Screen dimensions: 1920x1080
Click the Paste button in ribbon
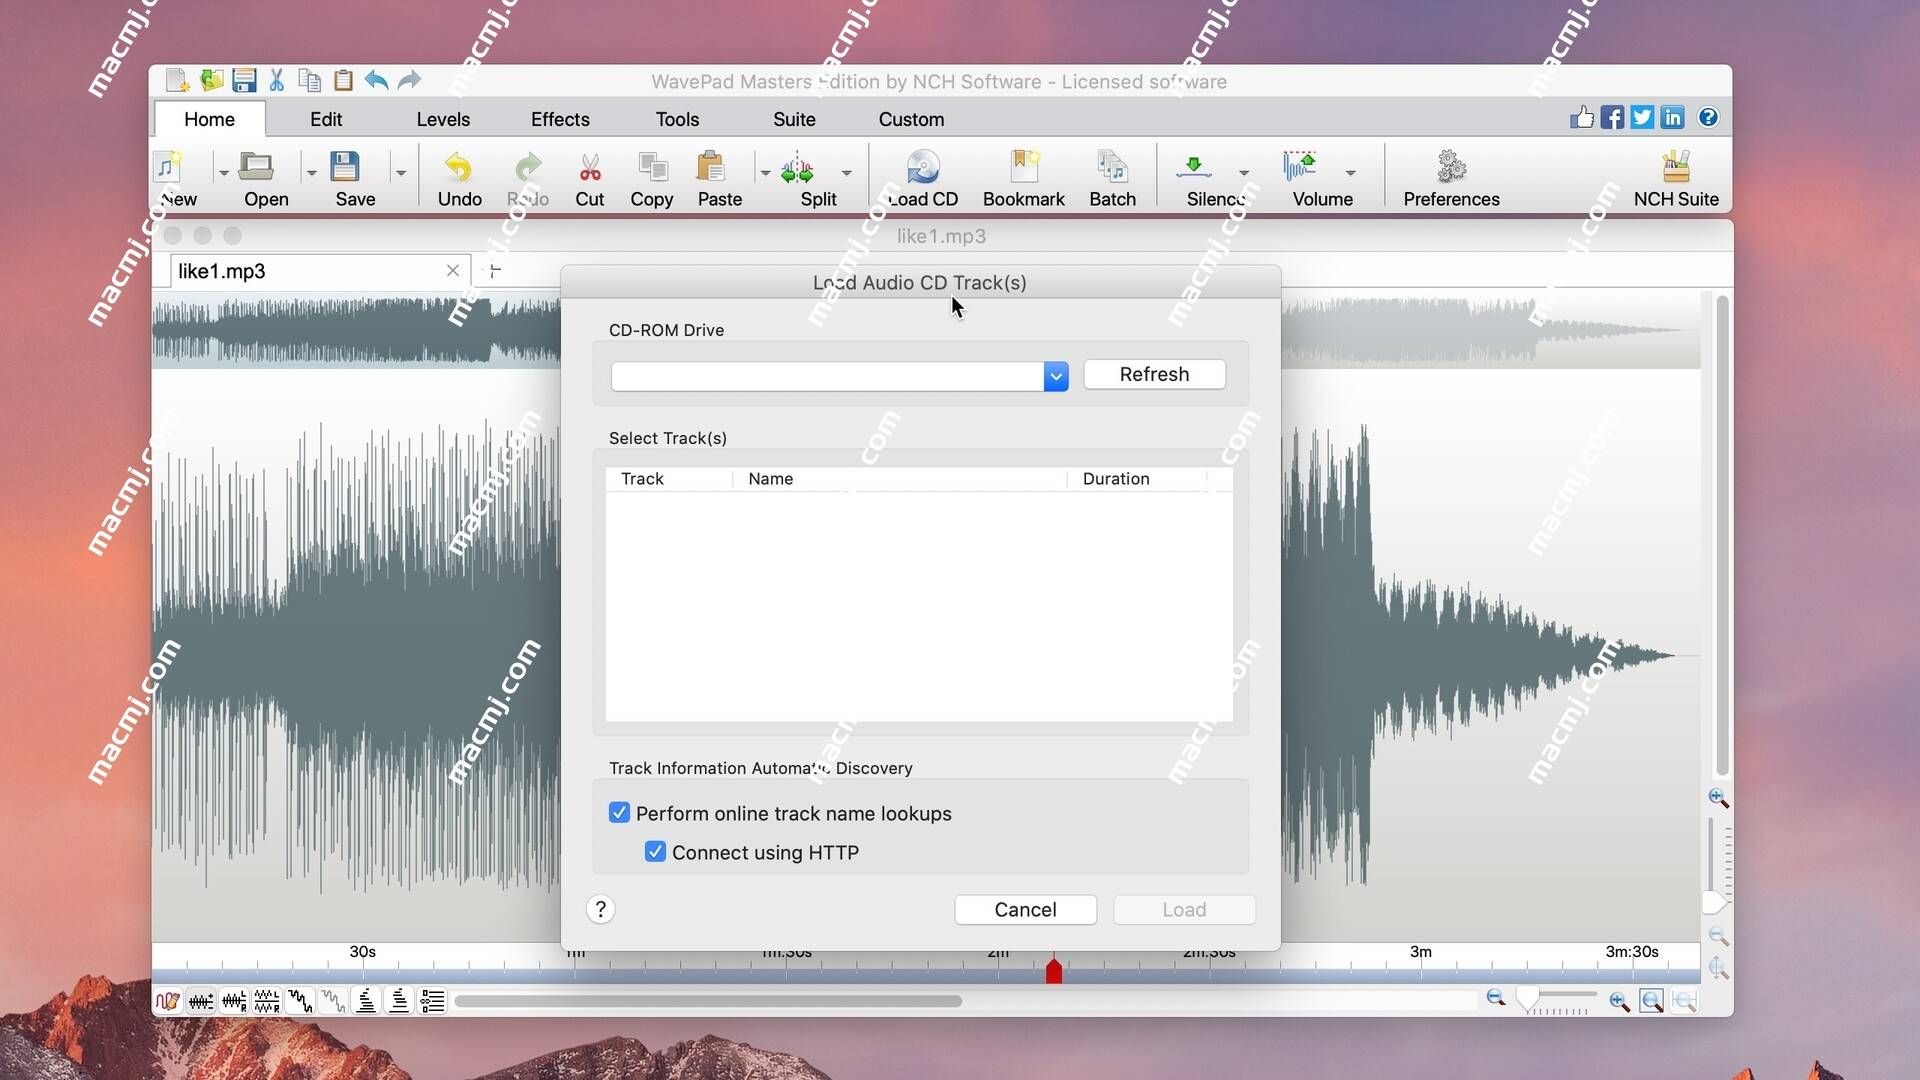pyautogui.click(x=719, y=179)
